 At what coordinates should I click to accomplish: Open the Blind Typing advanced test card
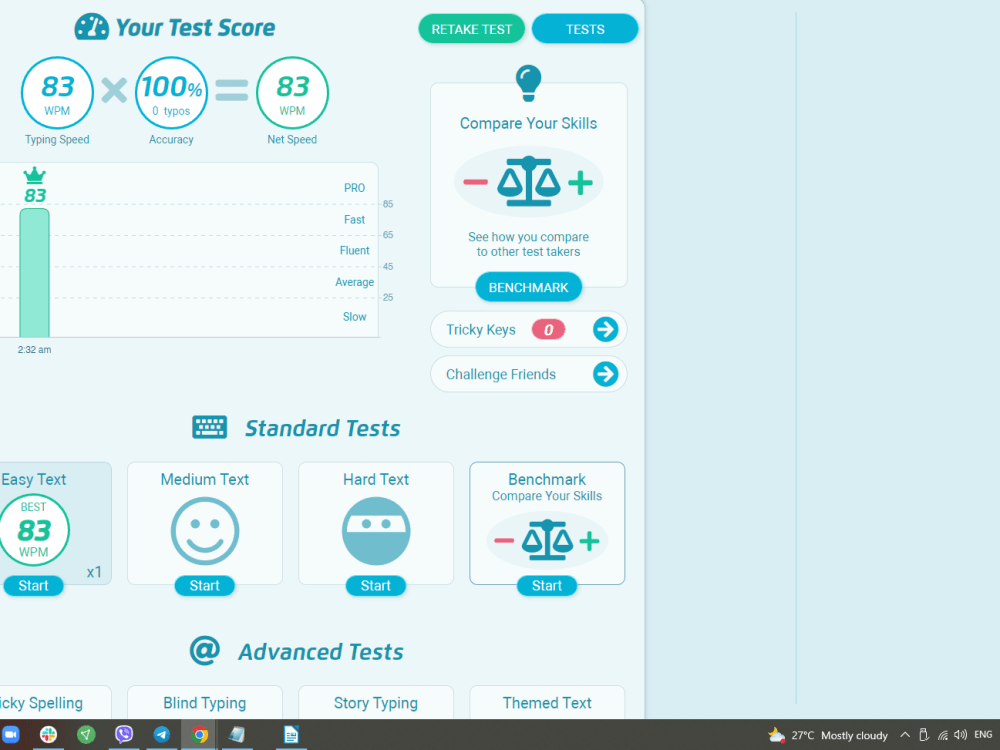(205, 702)
